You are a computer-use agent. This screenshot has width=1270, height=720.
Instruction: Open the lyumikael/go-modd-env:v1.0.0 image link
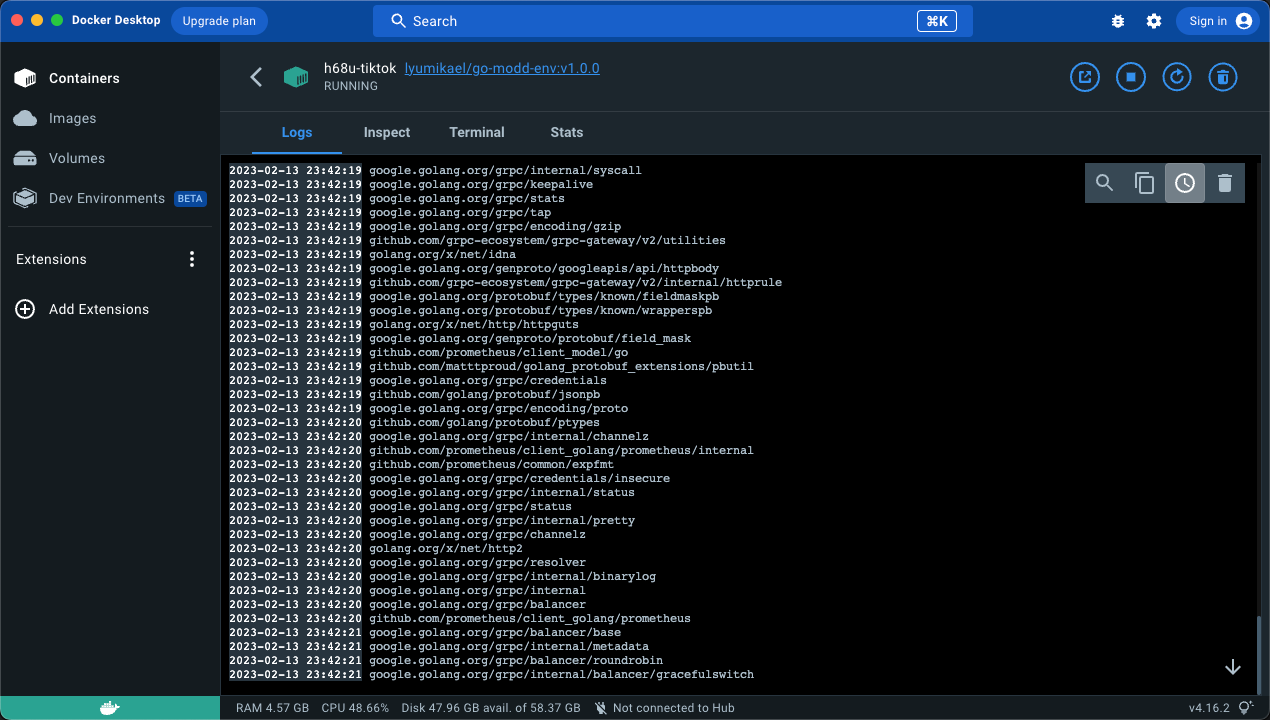[x=502, y=68]
